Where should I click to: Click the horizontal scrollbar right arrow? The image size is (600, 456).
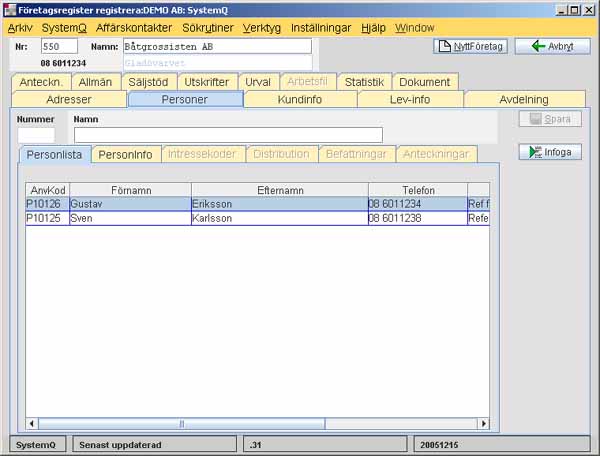(x=484, y=423)
